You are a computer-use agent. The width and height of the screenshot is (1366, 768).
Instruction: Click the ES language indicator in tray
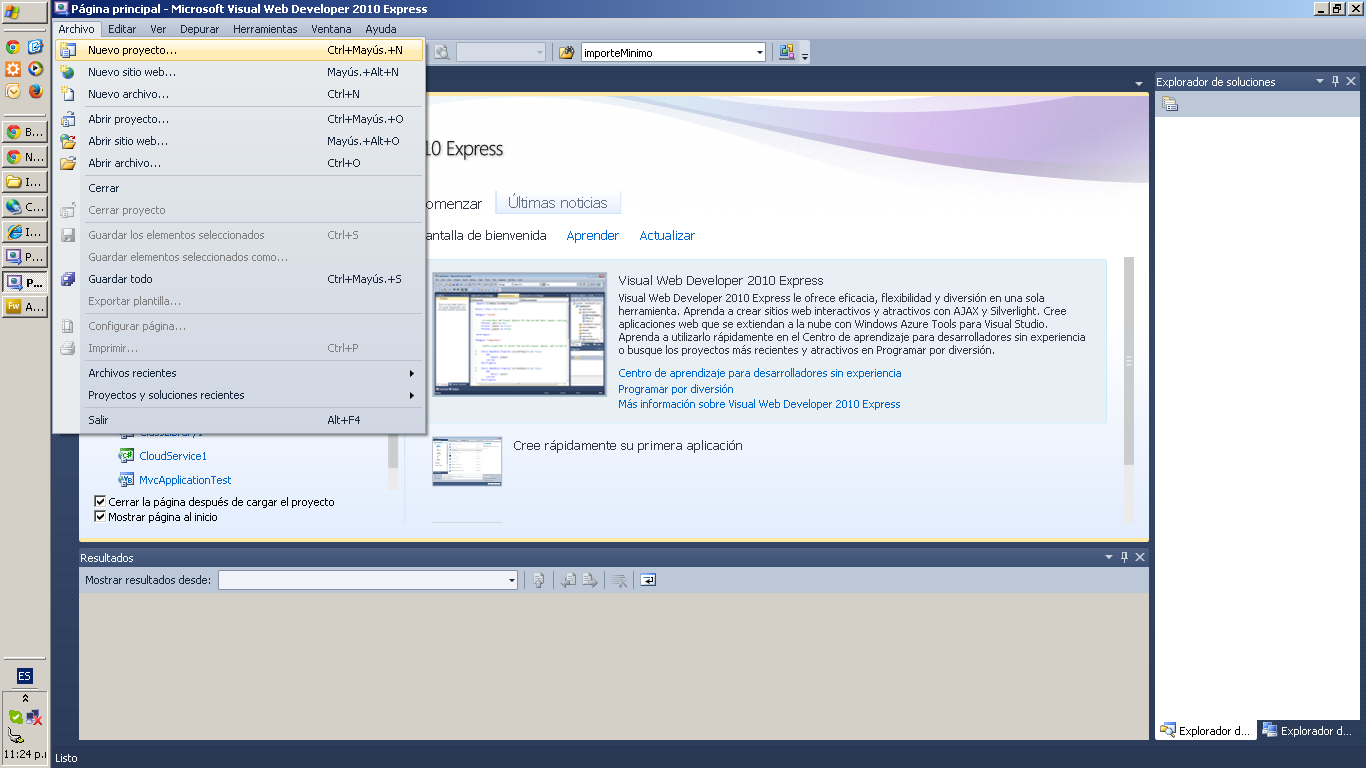tap(25, 676)
